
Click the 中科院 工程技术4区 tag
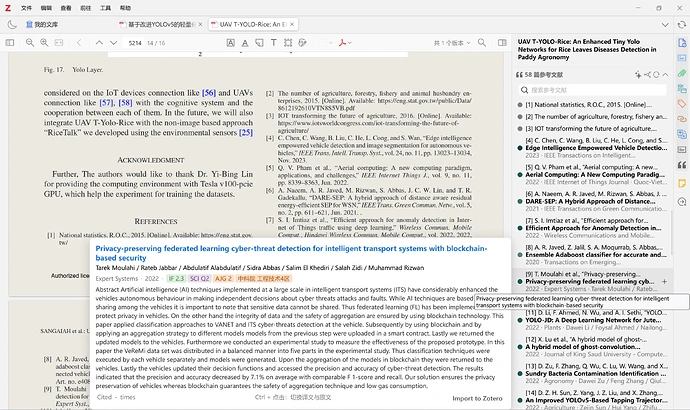pyautogui.click(x=264, y=278)
